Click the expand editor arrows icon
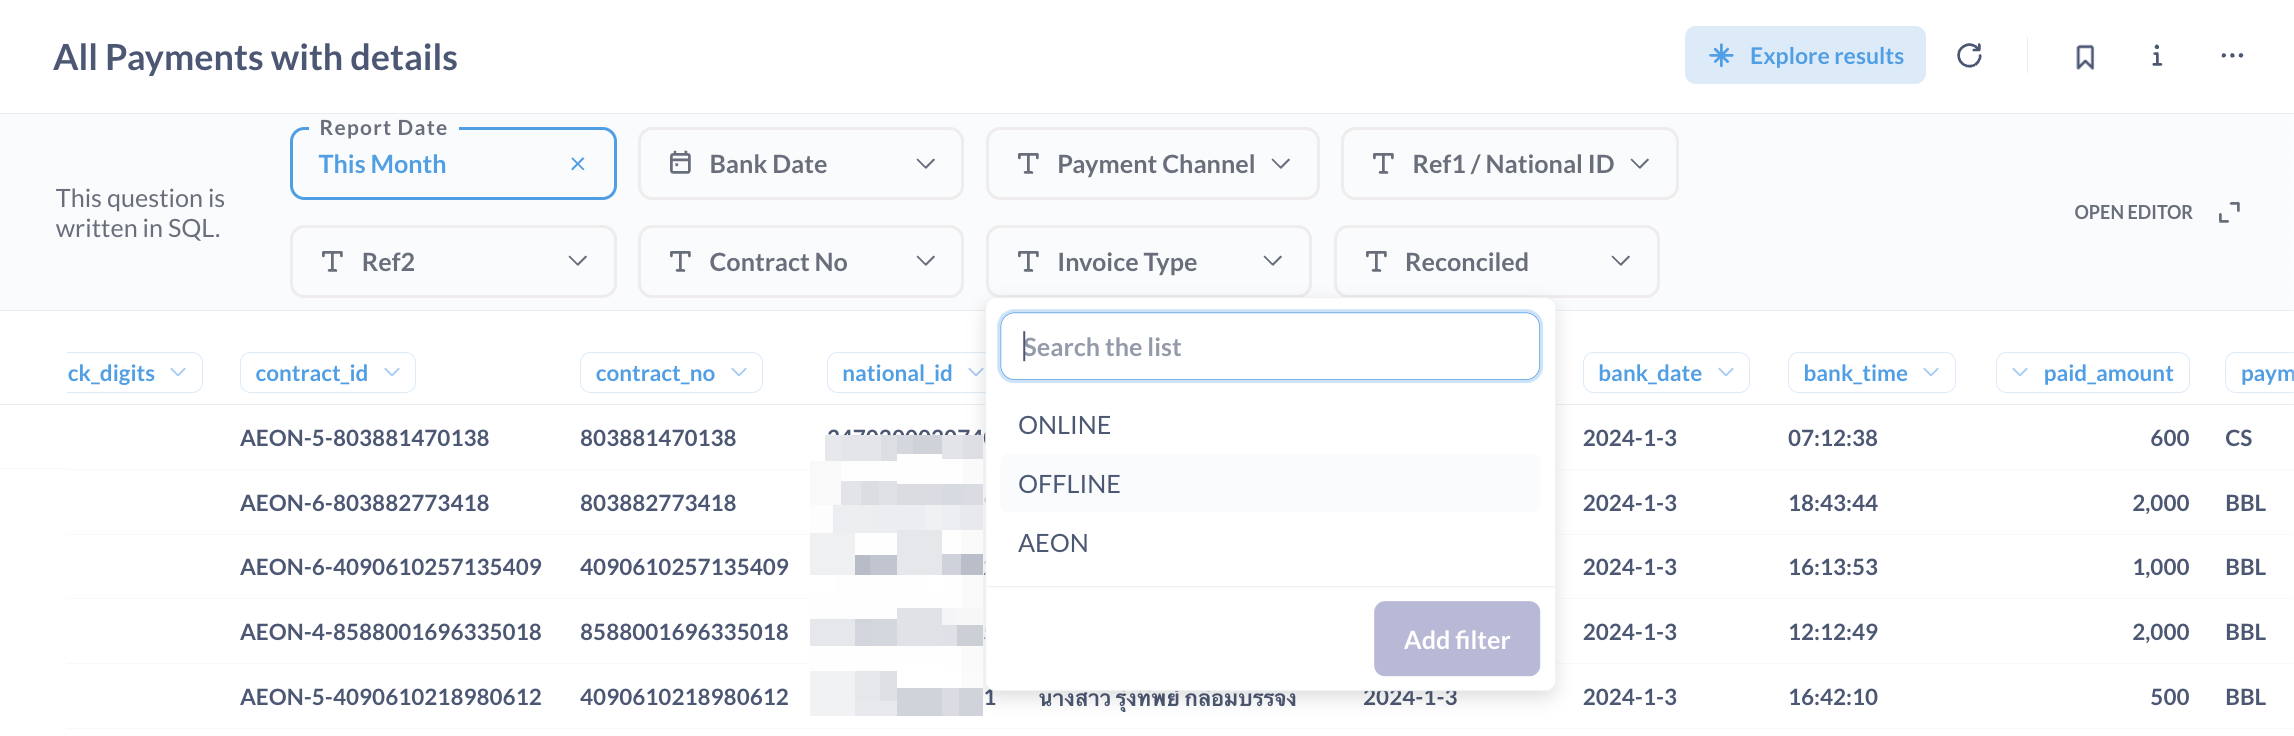This screenshot has height=736, width=2294. coord(2229,212)
